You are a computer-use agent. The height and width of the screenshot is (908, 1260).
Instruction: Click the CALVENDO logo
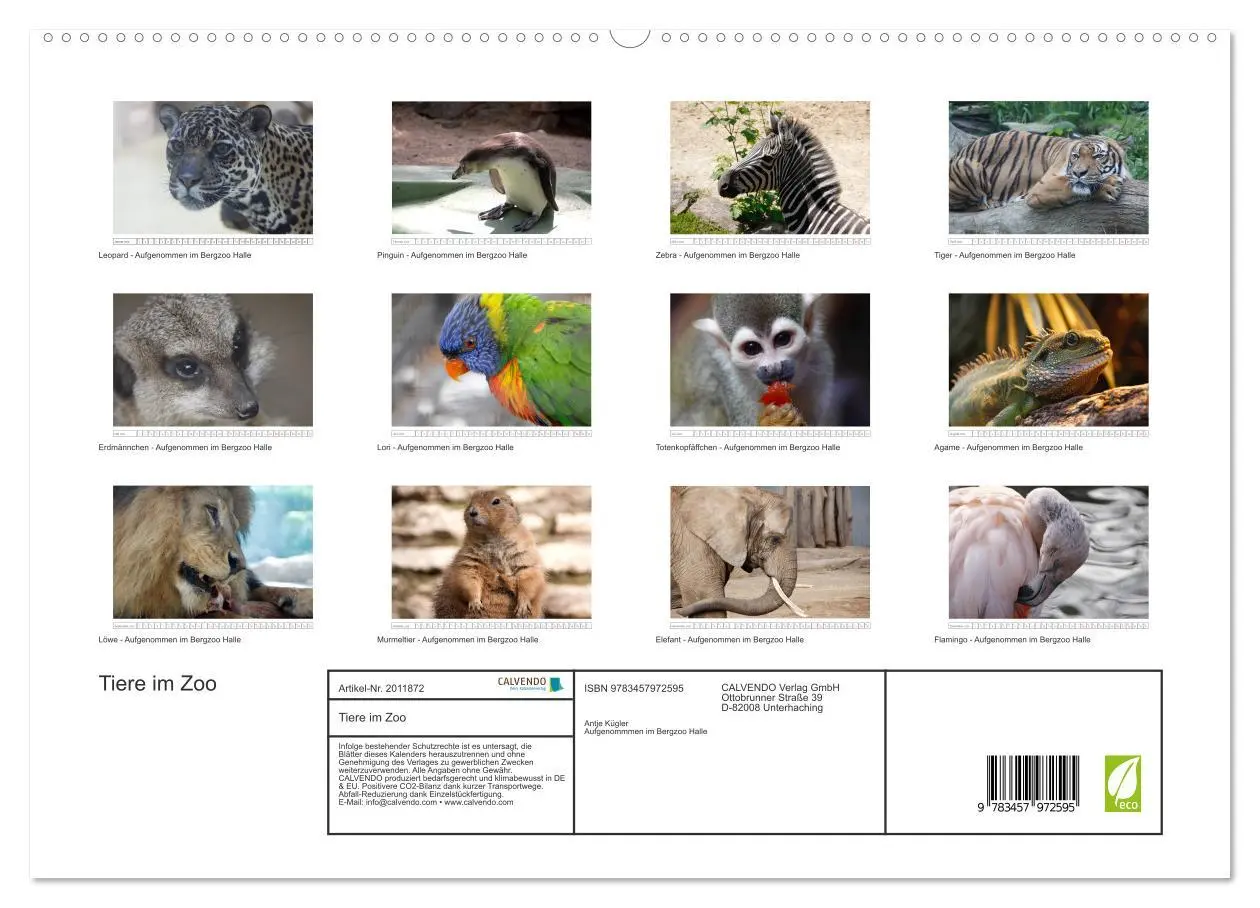pos(531,684)
